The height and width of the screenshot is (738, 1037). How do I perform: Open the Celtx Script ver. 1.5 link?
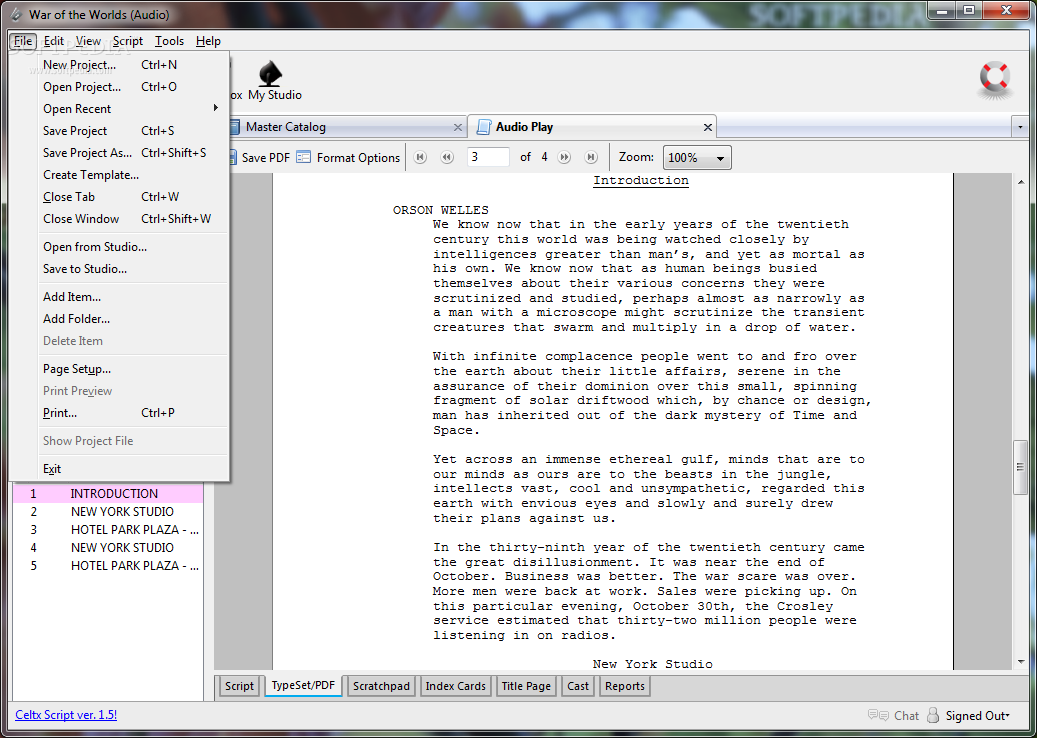pyautogui.click(x=66, y=714)
